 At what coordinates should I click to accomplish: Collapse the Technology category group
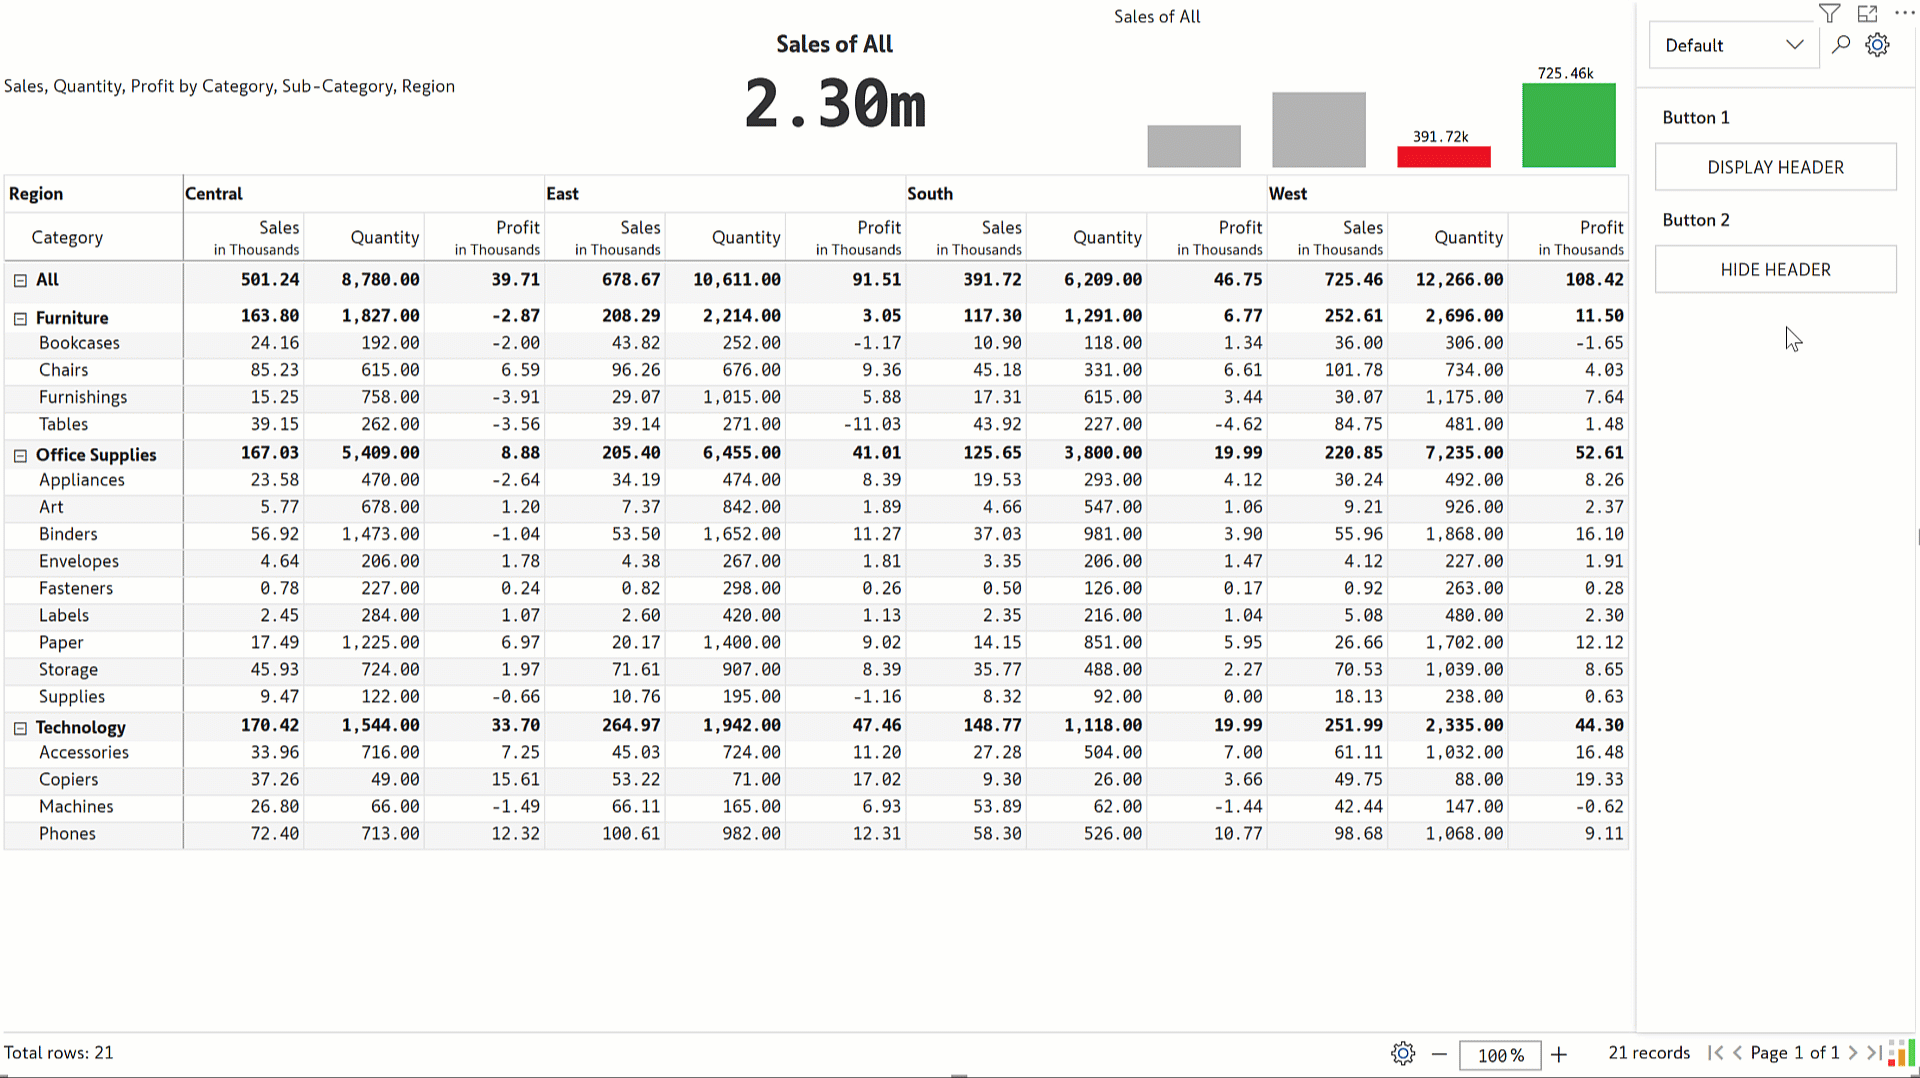point(20,729)
